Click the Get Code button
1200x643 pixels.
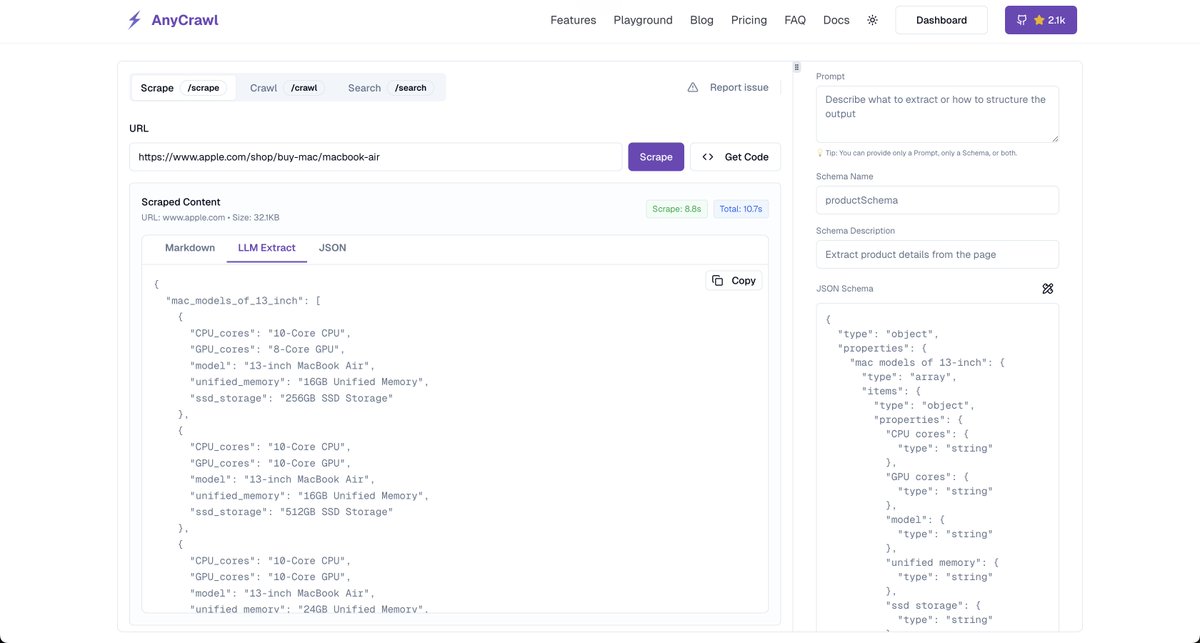coord(735,157)
